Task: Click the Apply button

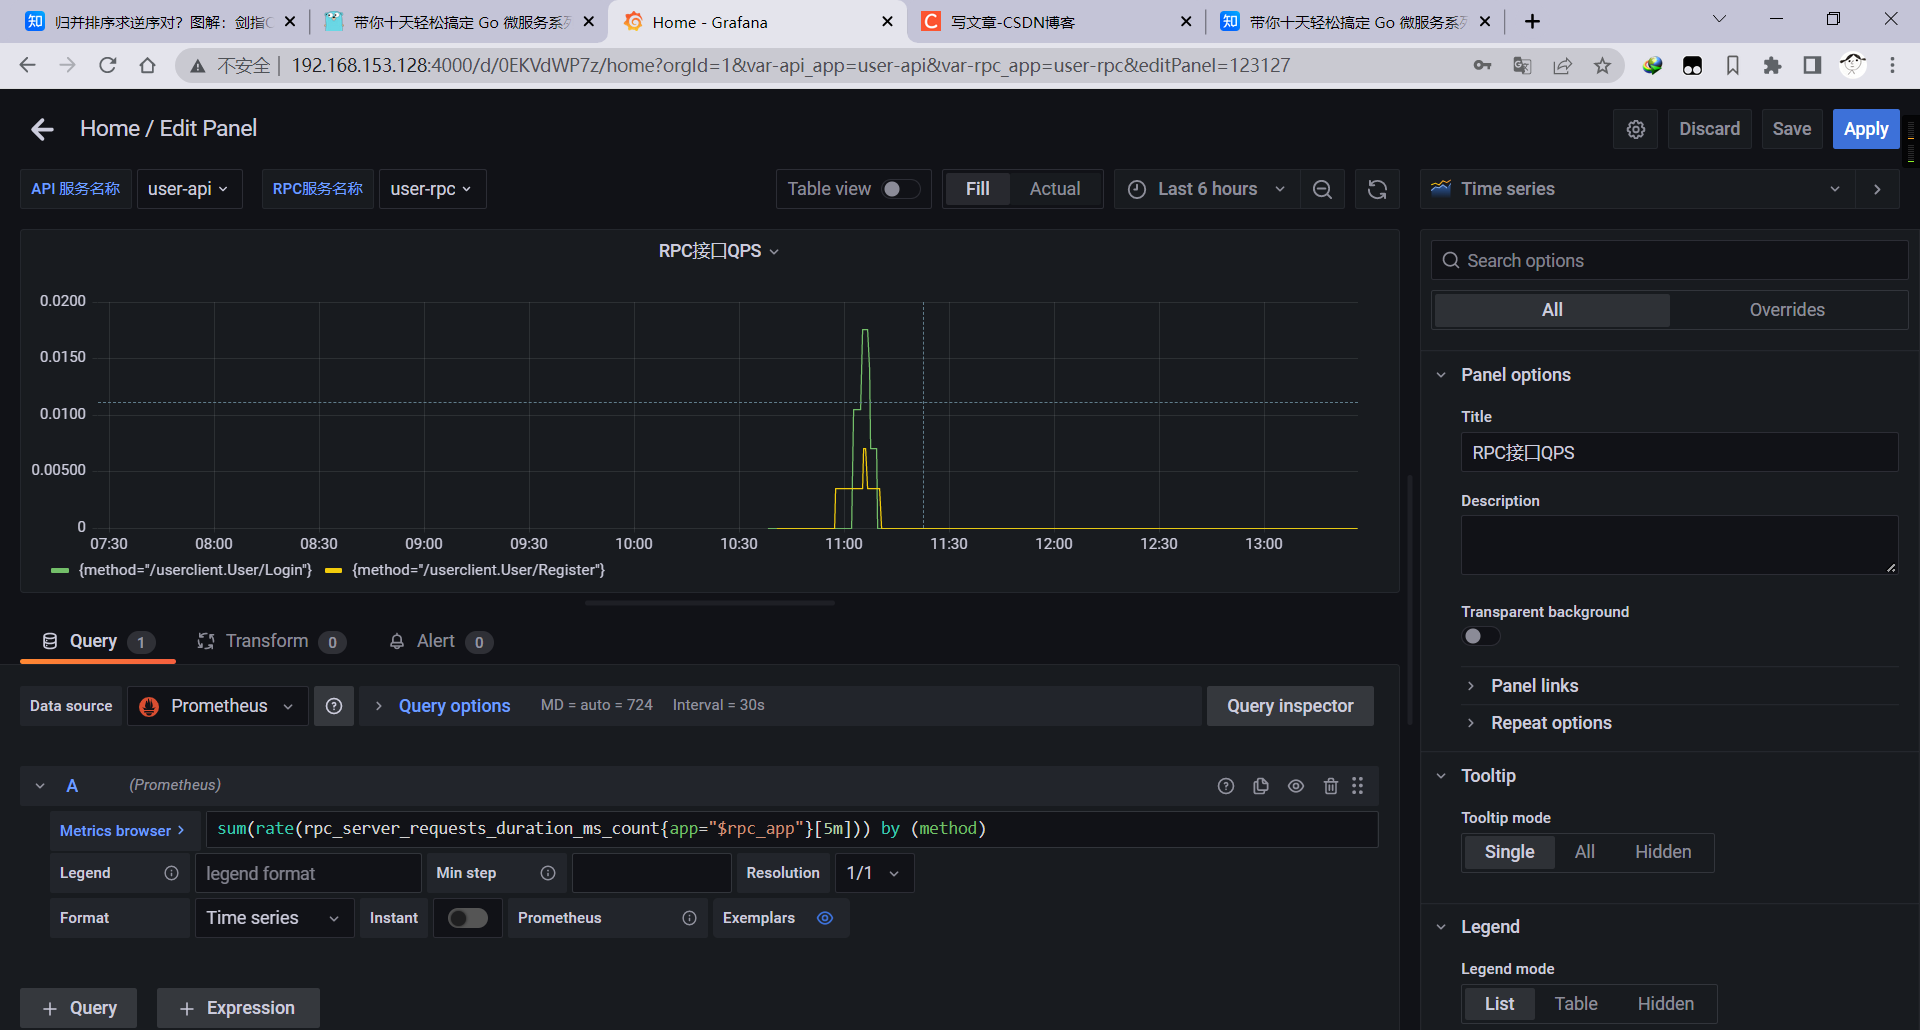Action: coord(1866,129)
